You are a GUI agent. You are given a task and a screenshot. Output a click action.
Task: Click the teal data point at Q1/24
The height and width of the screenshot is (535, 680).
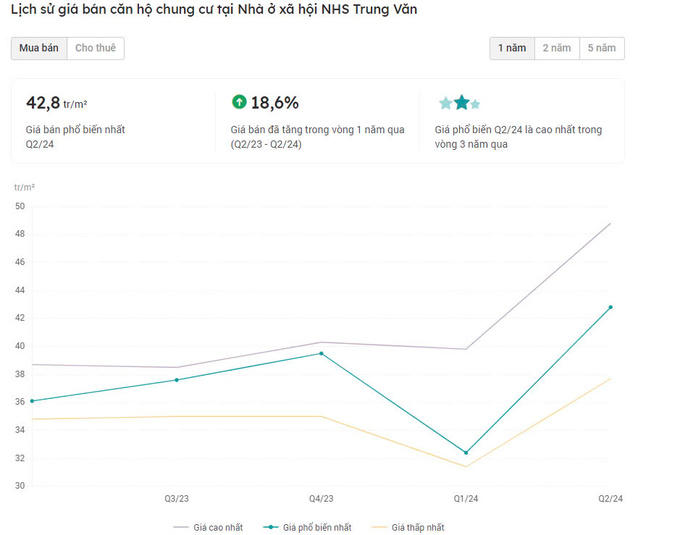(x=465, y=453)
